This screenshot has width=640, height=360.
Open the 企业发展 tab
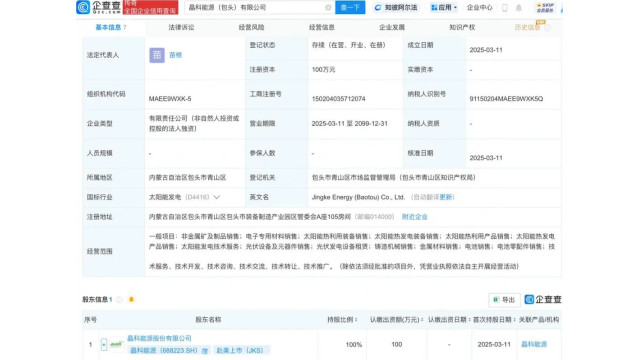click(x=392, y=27)
